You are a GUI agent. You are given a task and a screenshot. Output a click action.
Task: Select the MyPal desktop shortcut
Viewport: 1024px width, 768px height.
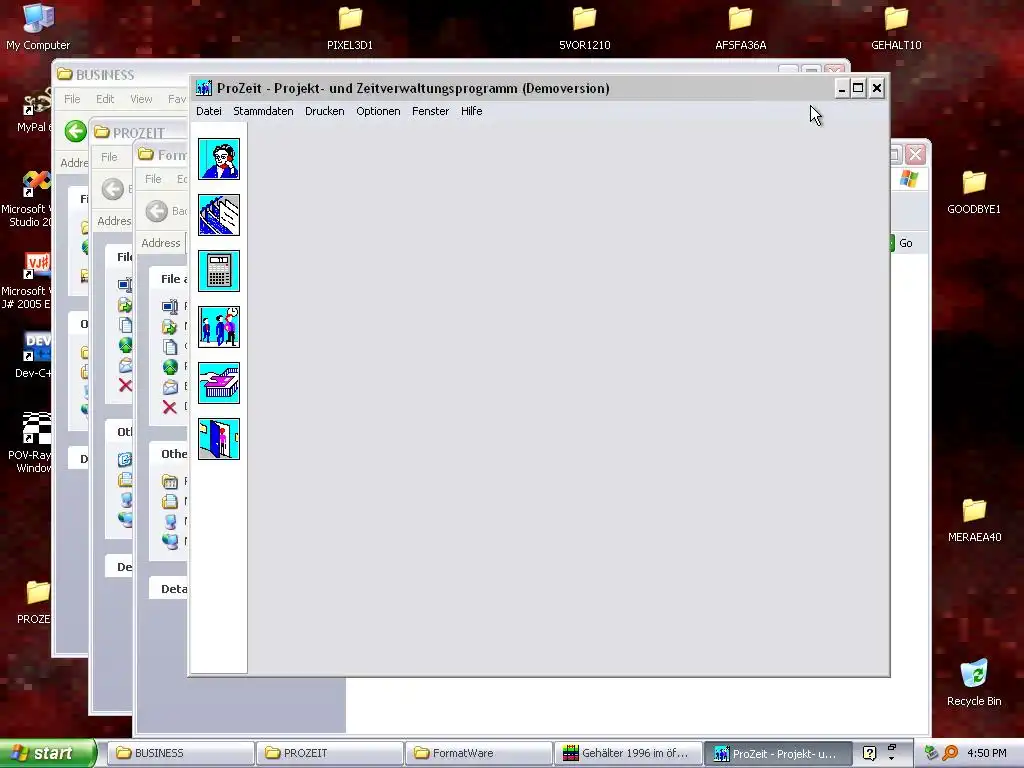pos(34,110)
